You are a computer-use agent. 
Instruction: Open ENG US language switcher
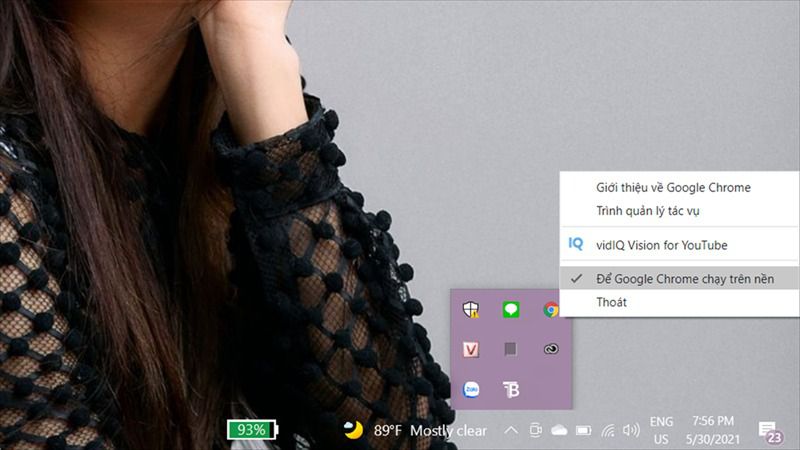tap(661, 431)
